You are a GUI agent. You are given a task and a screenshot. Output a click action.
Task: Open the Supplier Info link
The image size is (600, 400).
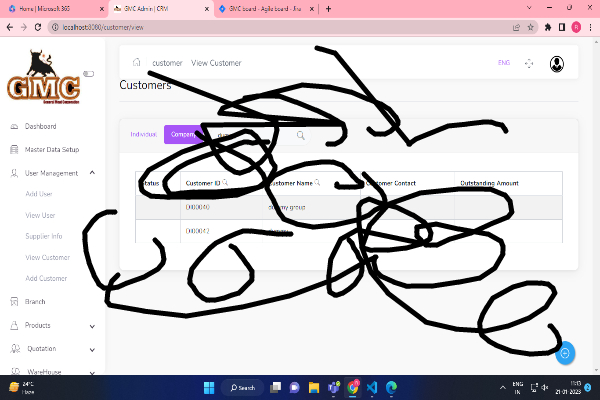click(x=44, y=236)
